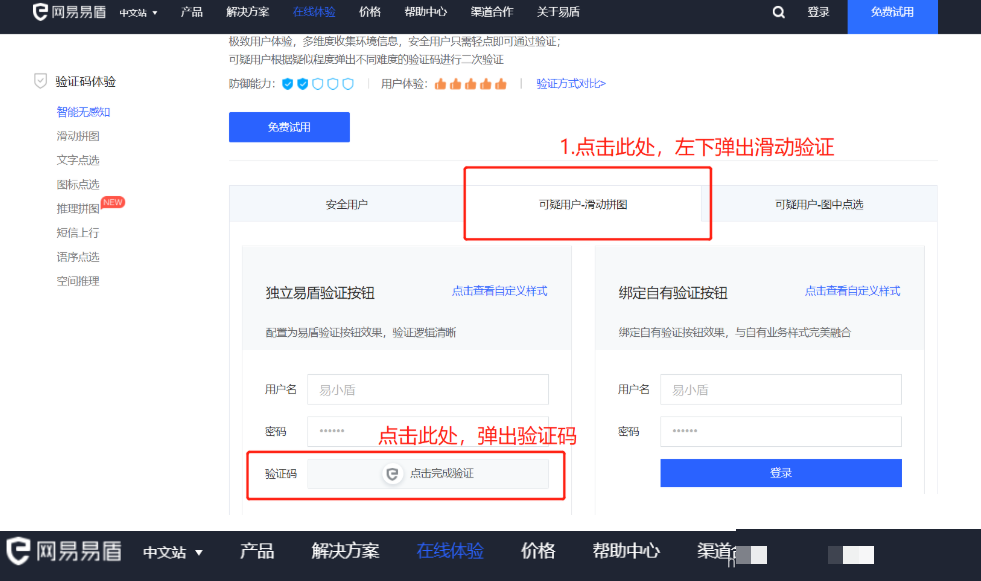
Task: Click the NEW badge next to 推理拼图
Action: coord(112,202)
